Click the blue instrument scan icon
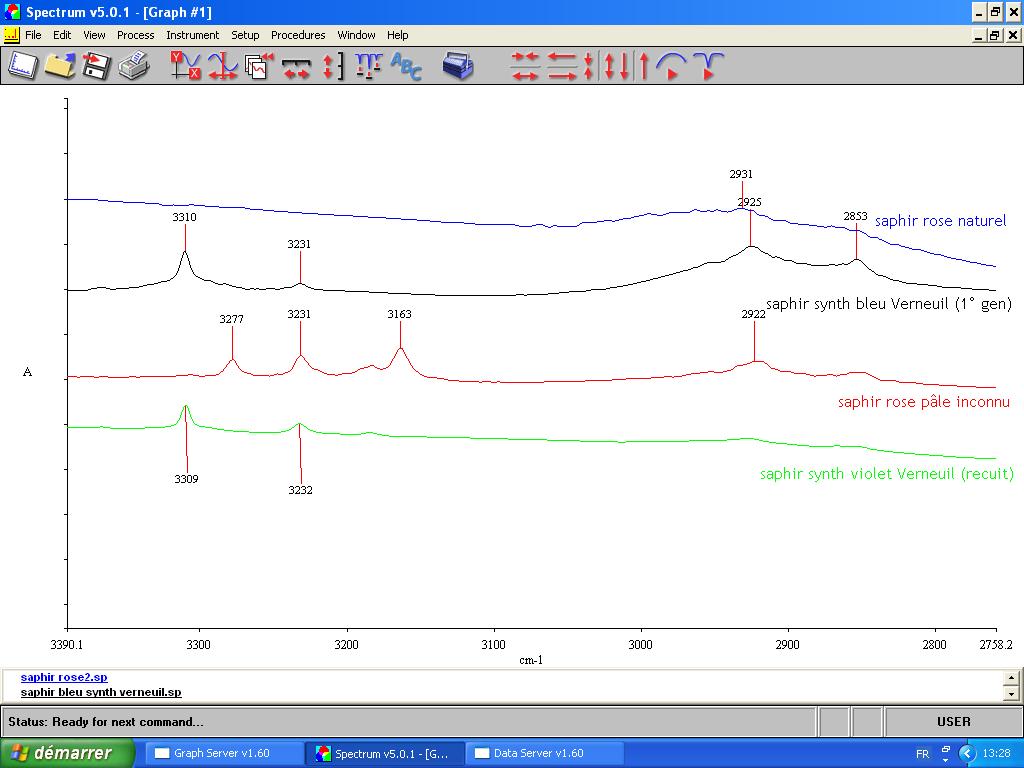This screenshot has width=1024, height=768. [x=458, y=66]
